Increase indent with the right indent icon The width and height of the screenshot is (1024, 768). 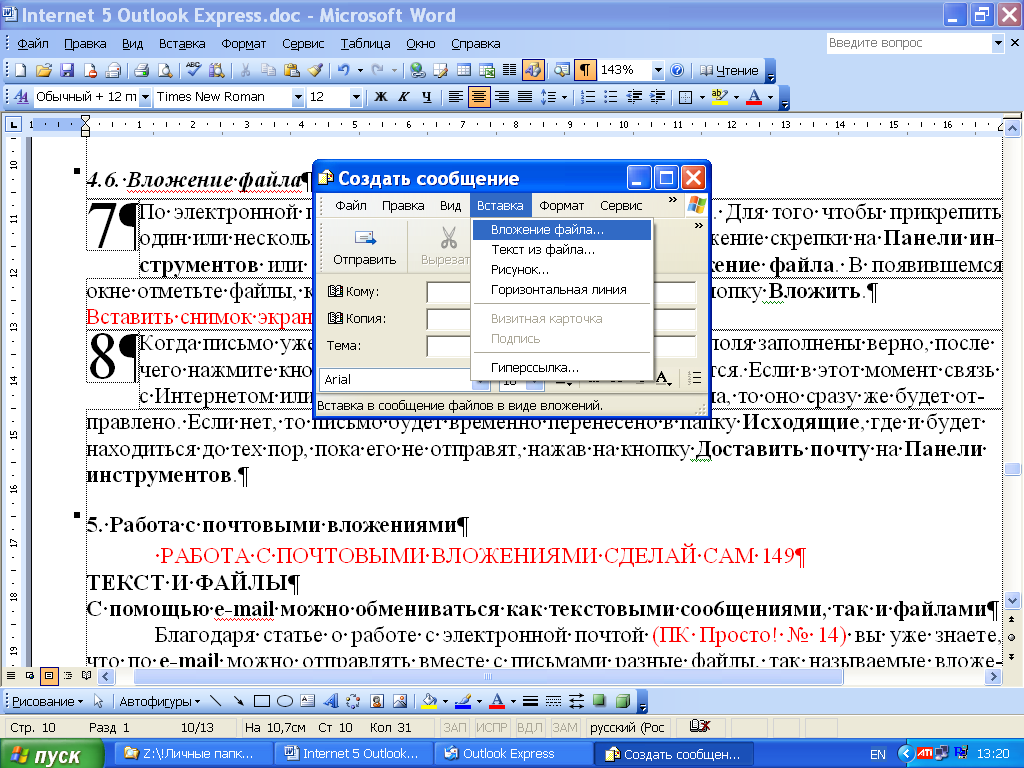(x=658, y=97)
